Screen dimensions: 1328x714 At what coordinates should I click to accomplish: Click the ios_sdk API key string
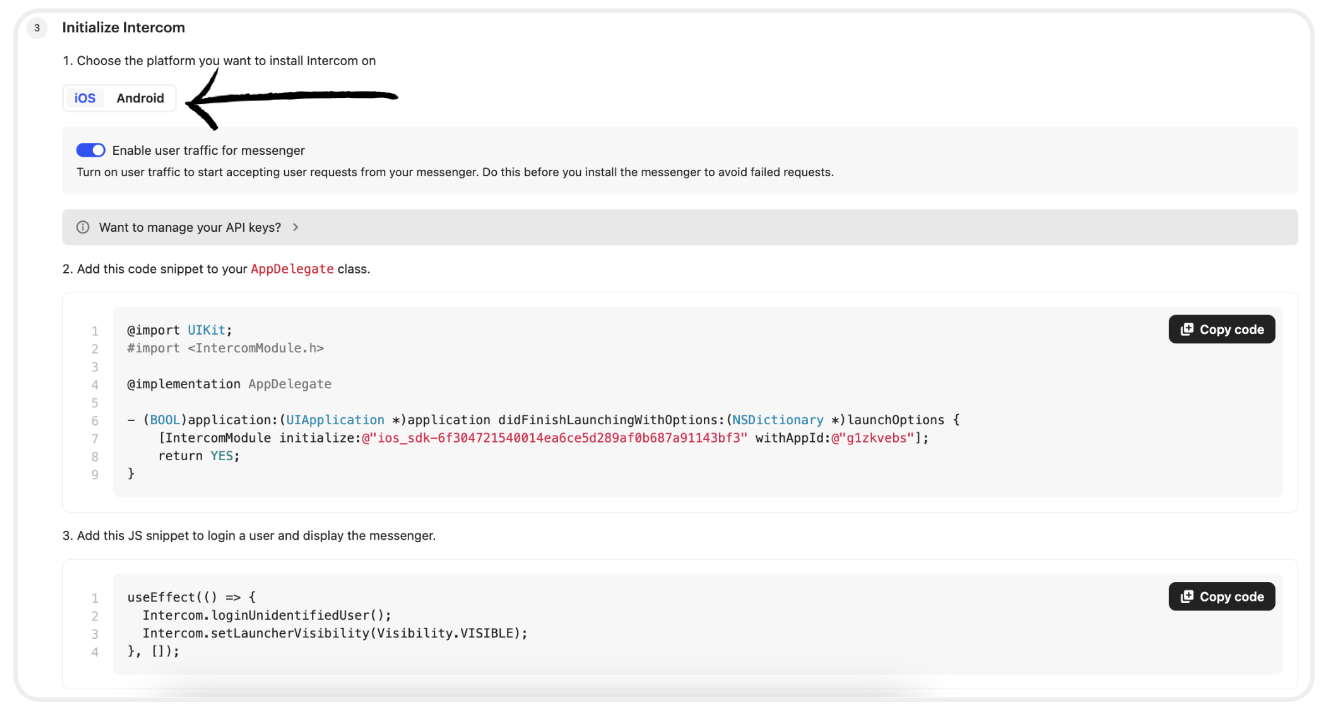pyautogui.click(x=559, y=438)
